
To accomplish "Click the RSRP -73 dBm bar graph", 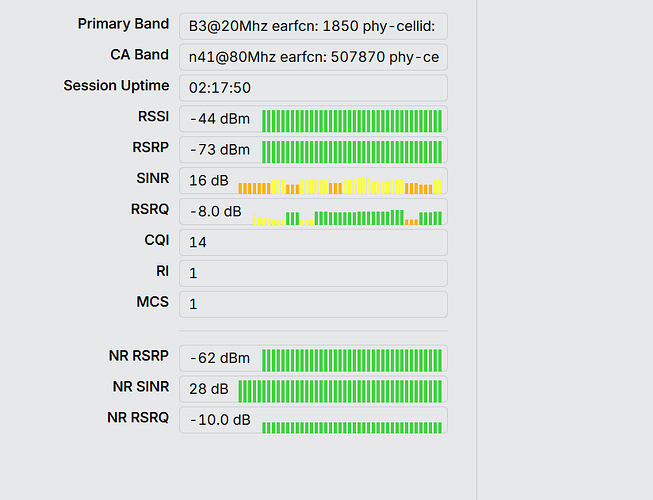I will pos(352,152).
